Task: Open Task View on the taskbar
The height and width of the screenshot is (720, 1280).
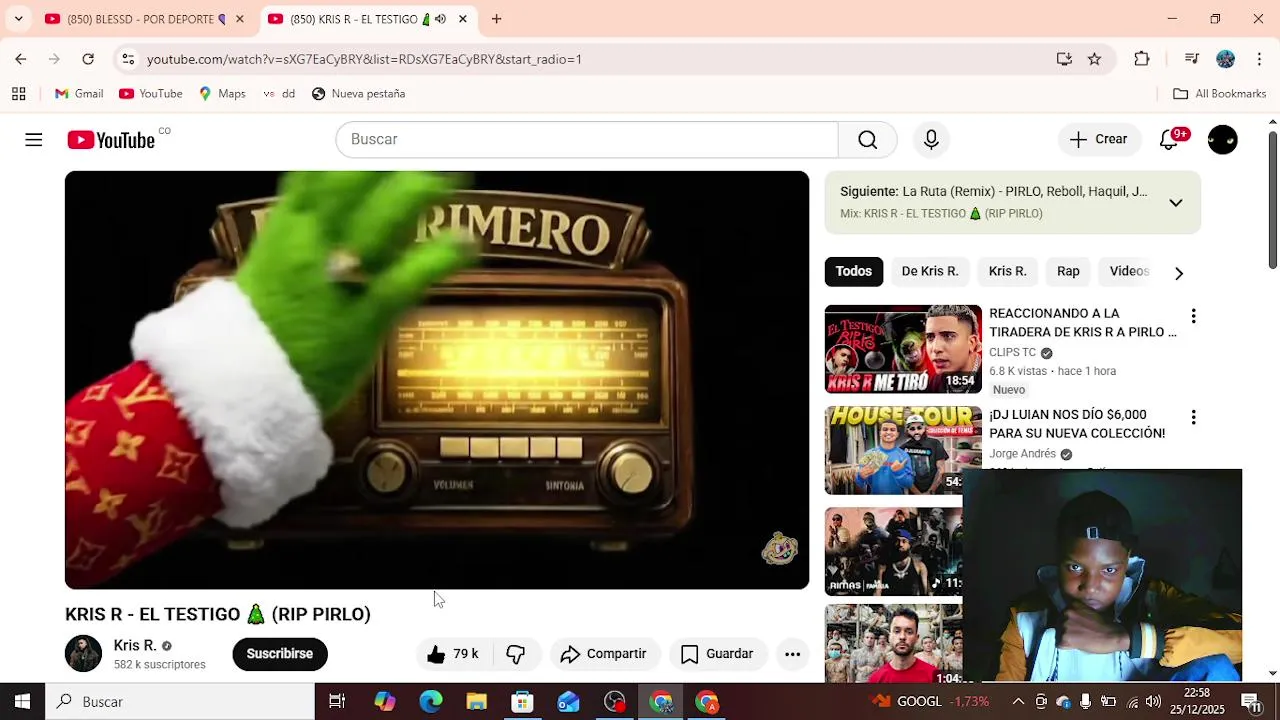Action: tap(337, 702)
